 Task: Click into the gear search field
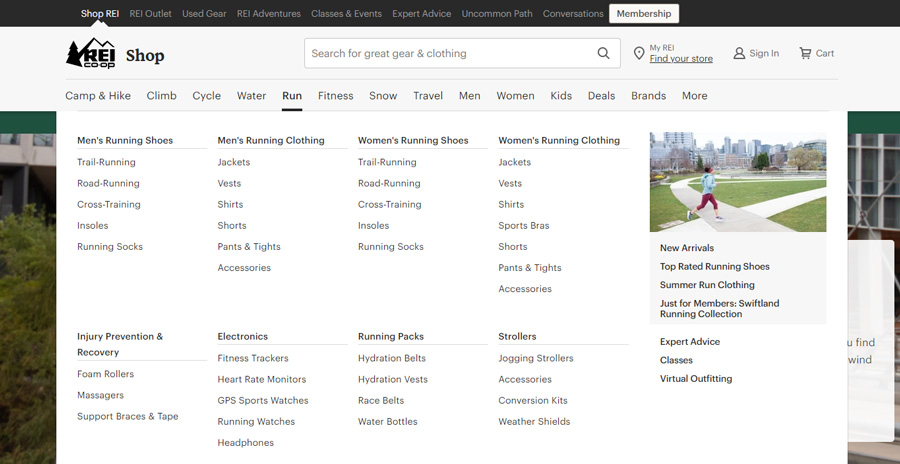pos(451,53)
